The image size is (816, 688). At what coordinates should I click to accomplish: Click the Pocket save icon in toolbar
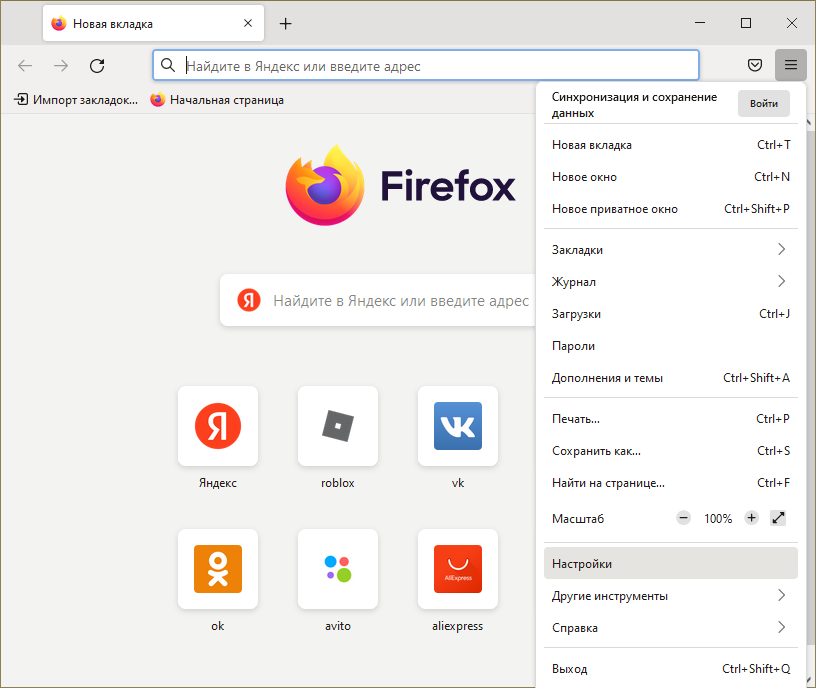click(755, 65)
